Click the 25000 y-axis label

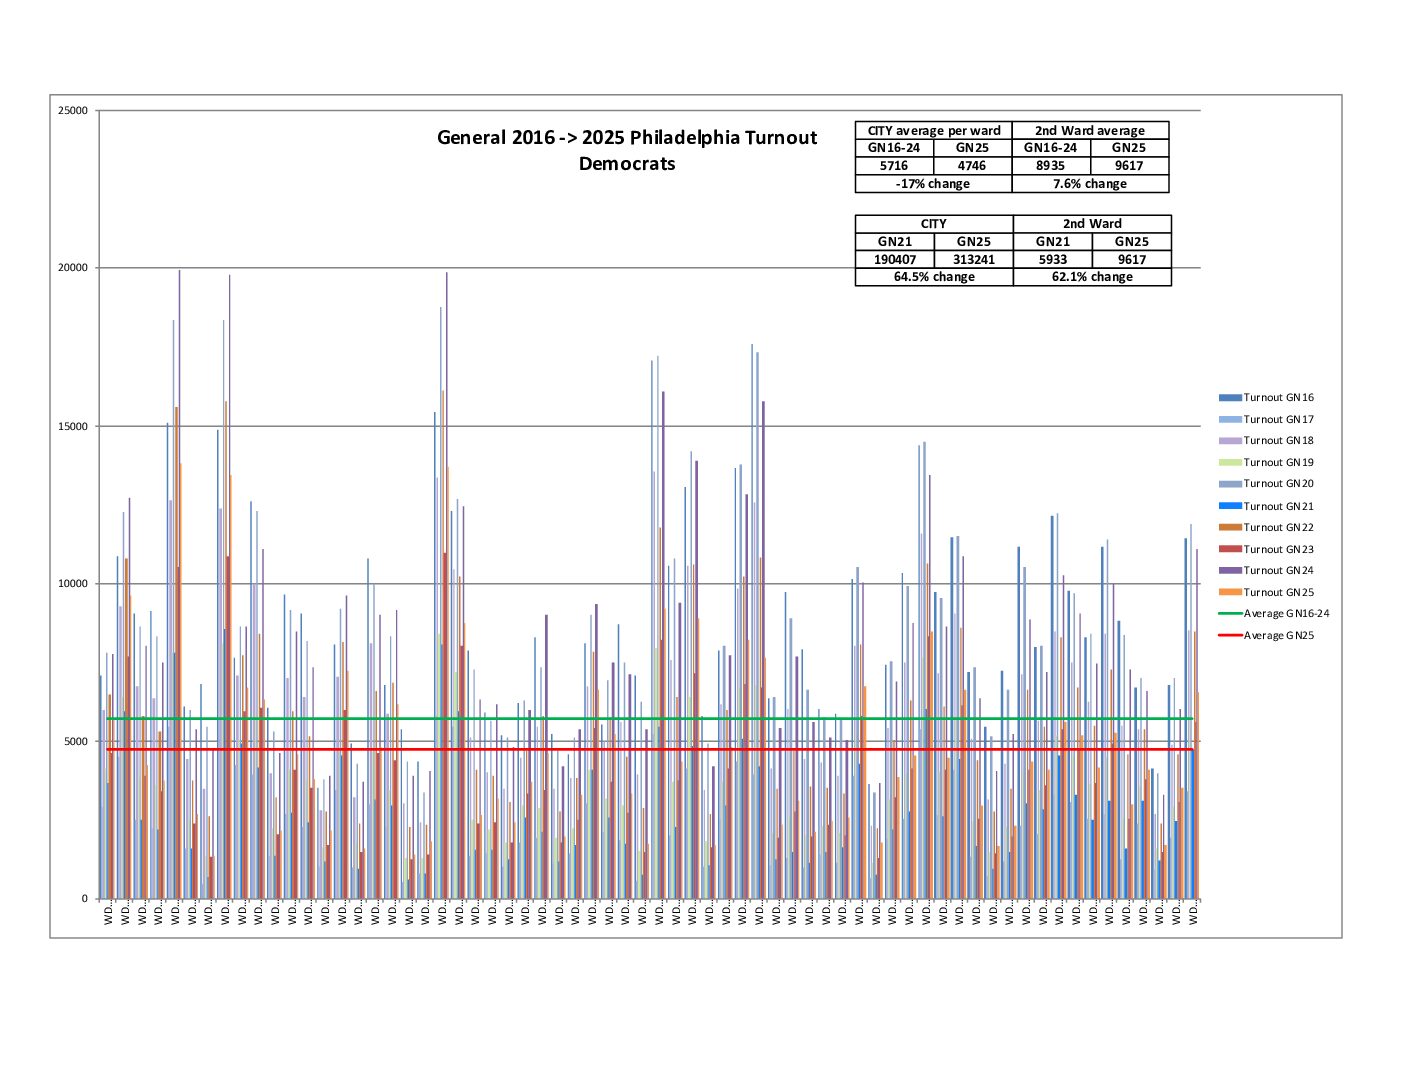(73, 111)
